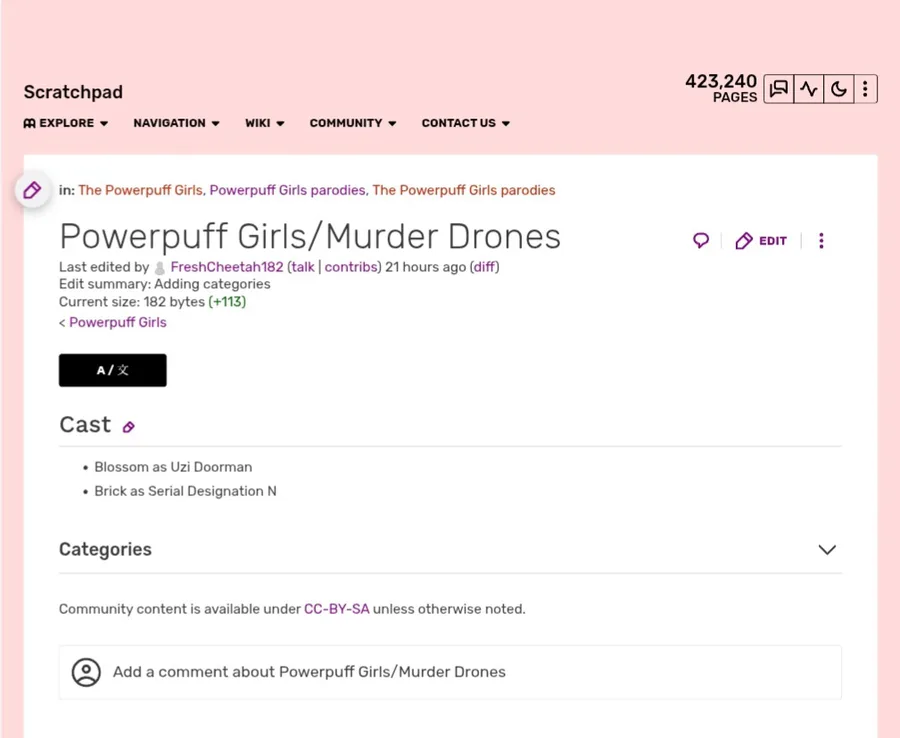Screen dimensions: 900x738
Task: Open the FreshCheetah182 user link
Action: [227, 267]
